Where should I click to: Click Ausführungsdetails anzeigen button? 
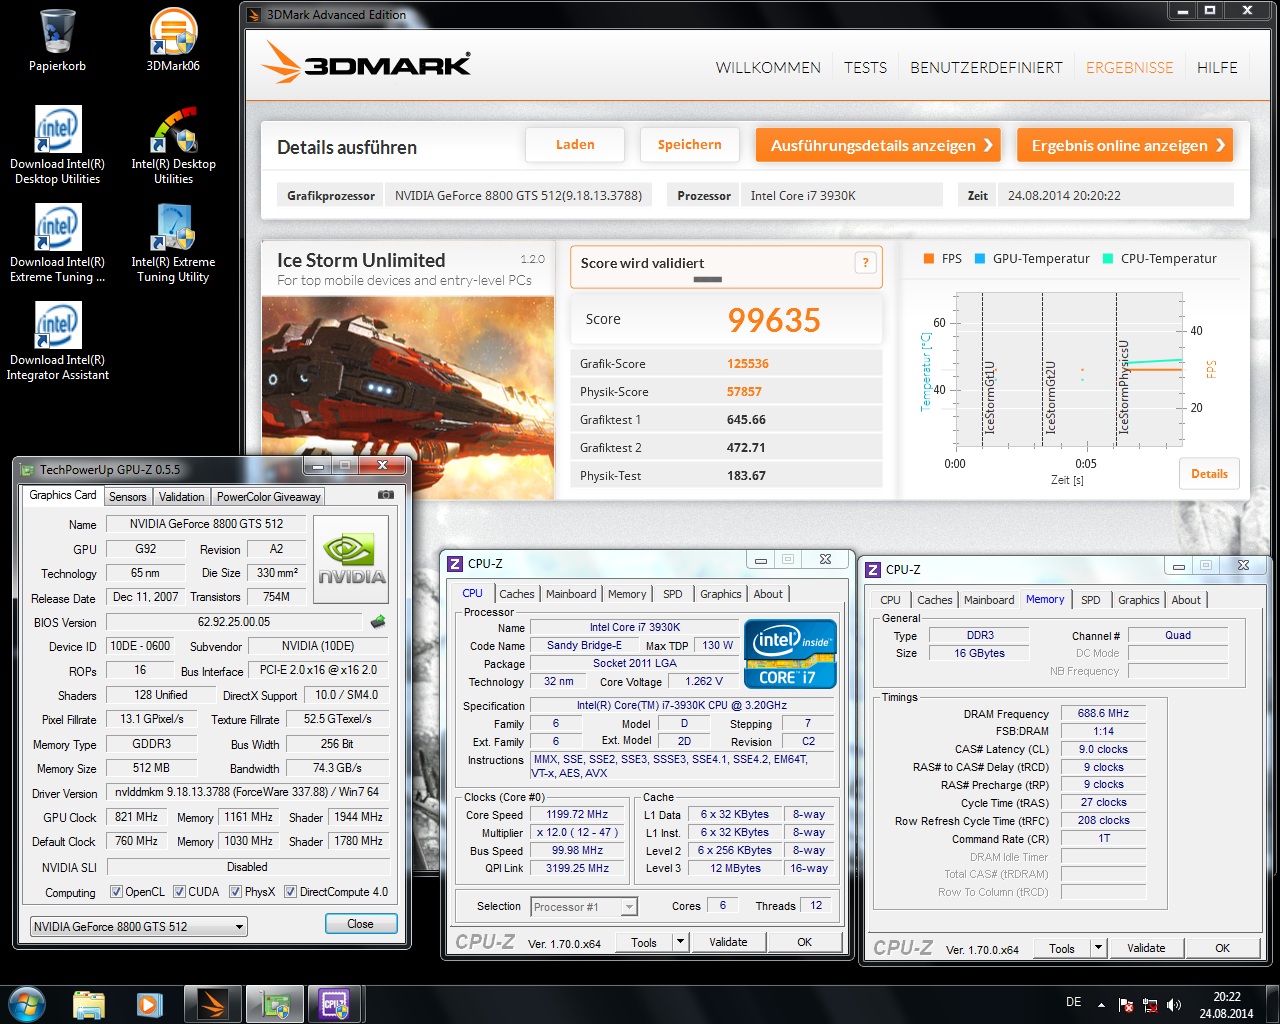pyautogui.click(x=879, y=145)
